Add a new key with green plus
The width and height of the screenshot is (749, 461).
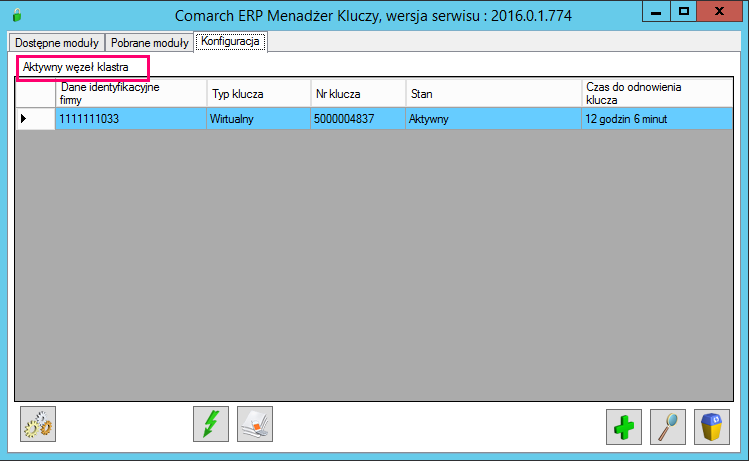click(x=624, y=427)
